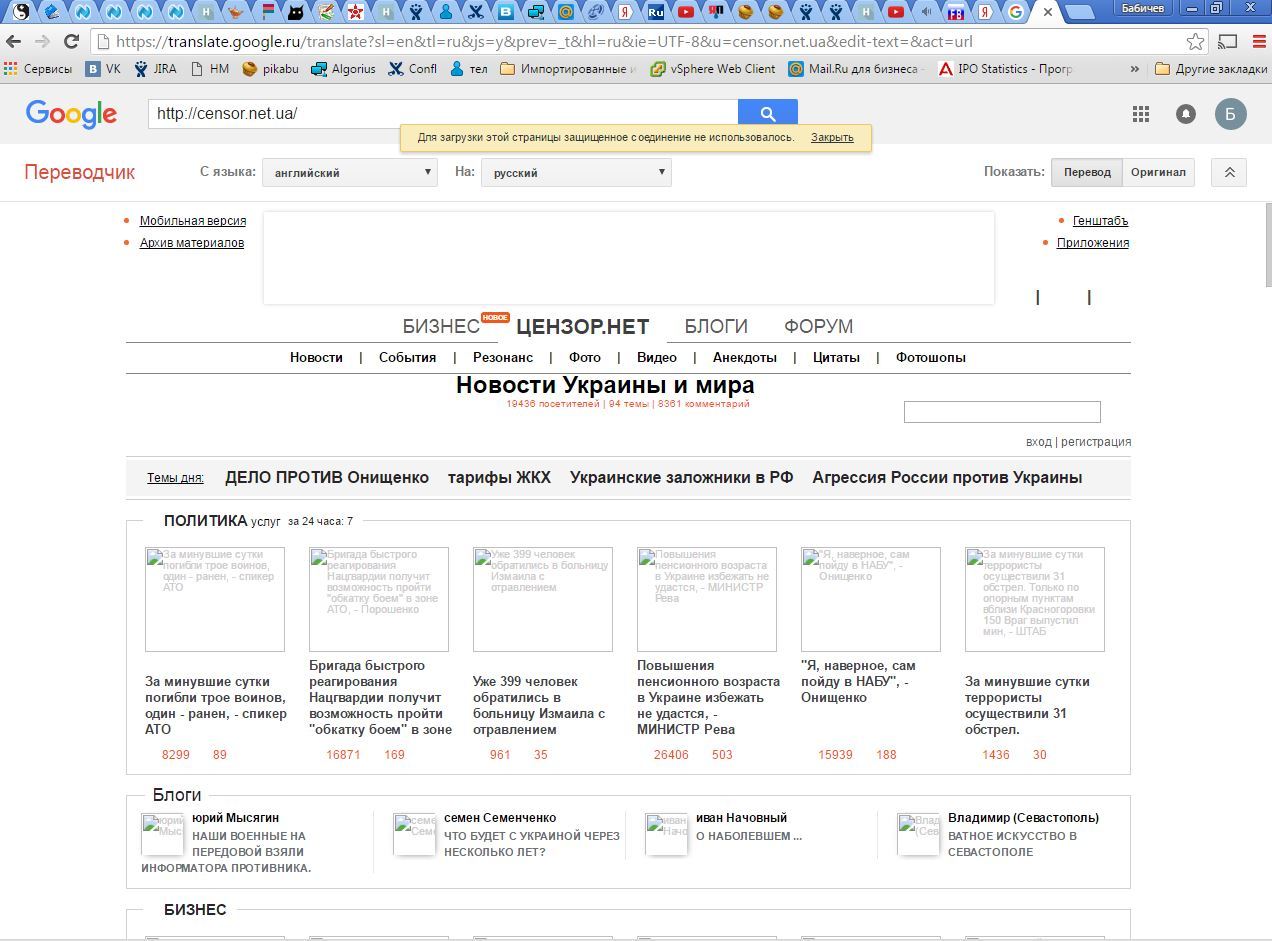Screen dimensions: 1272x941
Task: Open a new browser tab
Action: coord(1079,13)
